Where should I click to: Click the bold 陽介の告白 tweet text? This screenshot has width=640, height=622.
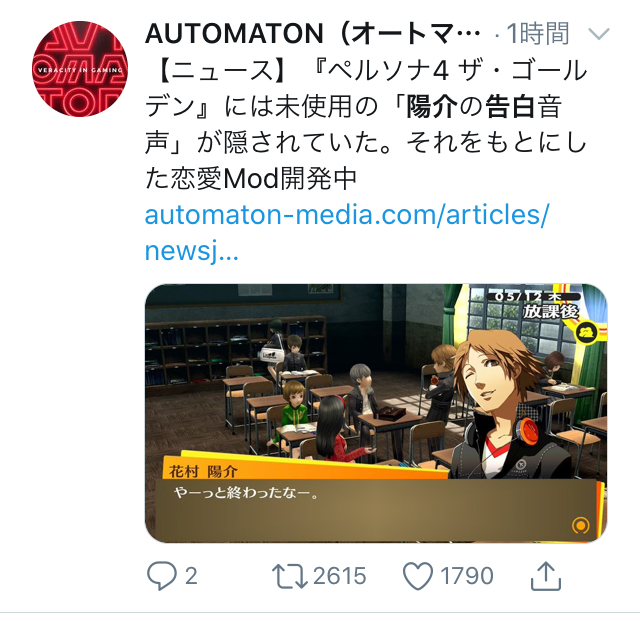pos(470,107)
